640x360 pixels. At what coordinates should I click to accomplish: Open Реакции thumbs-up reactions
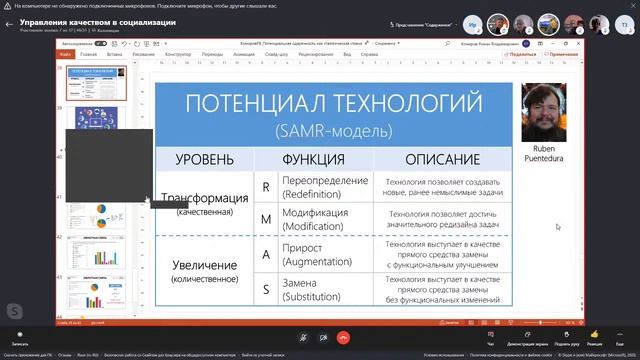[594, 338]
